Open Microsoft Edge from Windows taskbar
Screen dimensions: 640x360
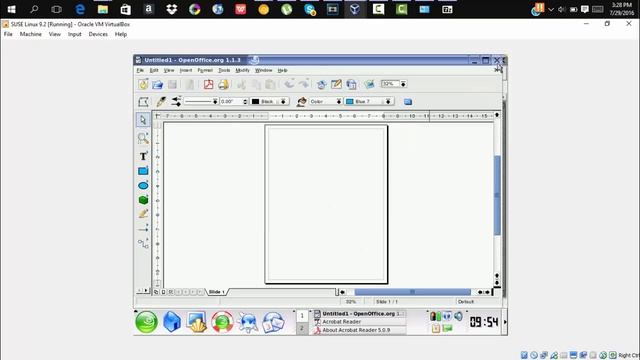click(80, 9)
